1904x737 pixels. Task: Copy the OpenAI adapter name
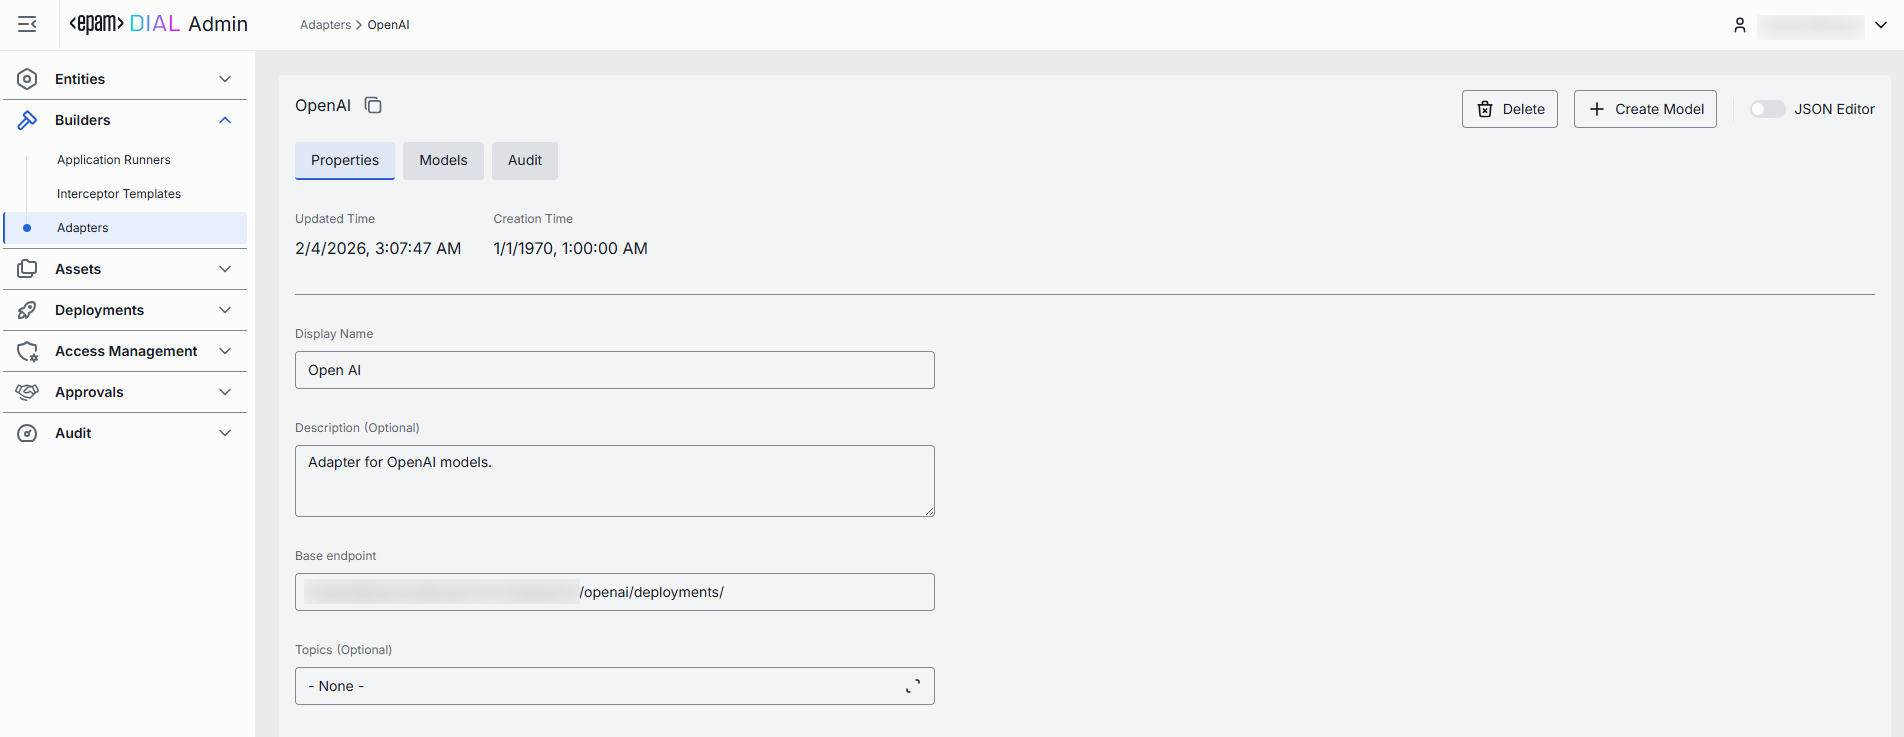coord(373,105)
